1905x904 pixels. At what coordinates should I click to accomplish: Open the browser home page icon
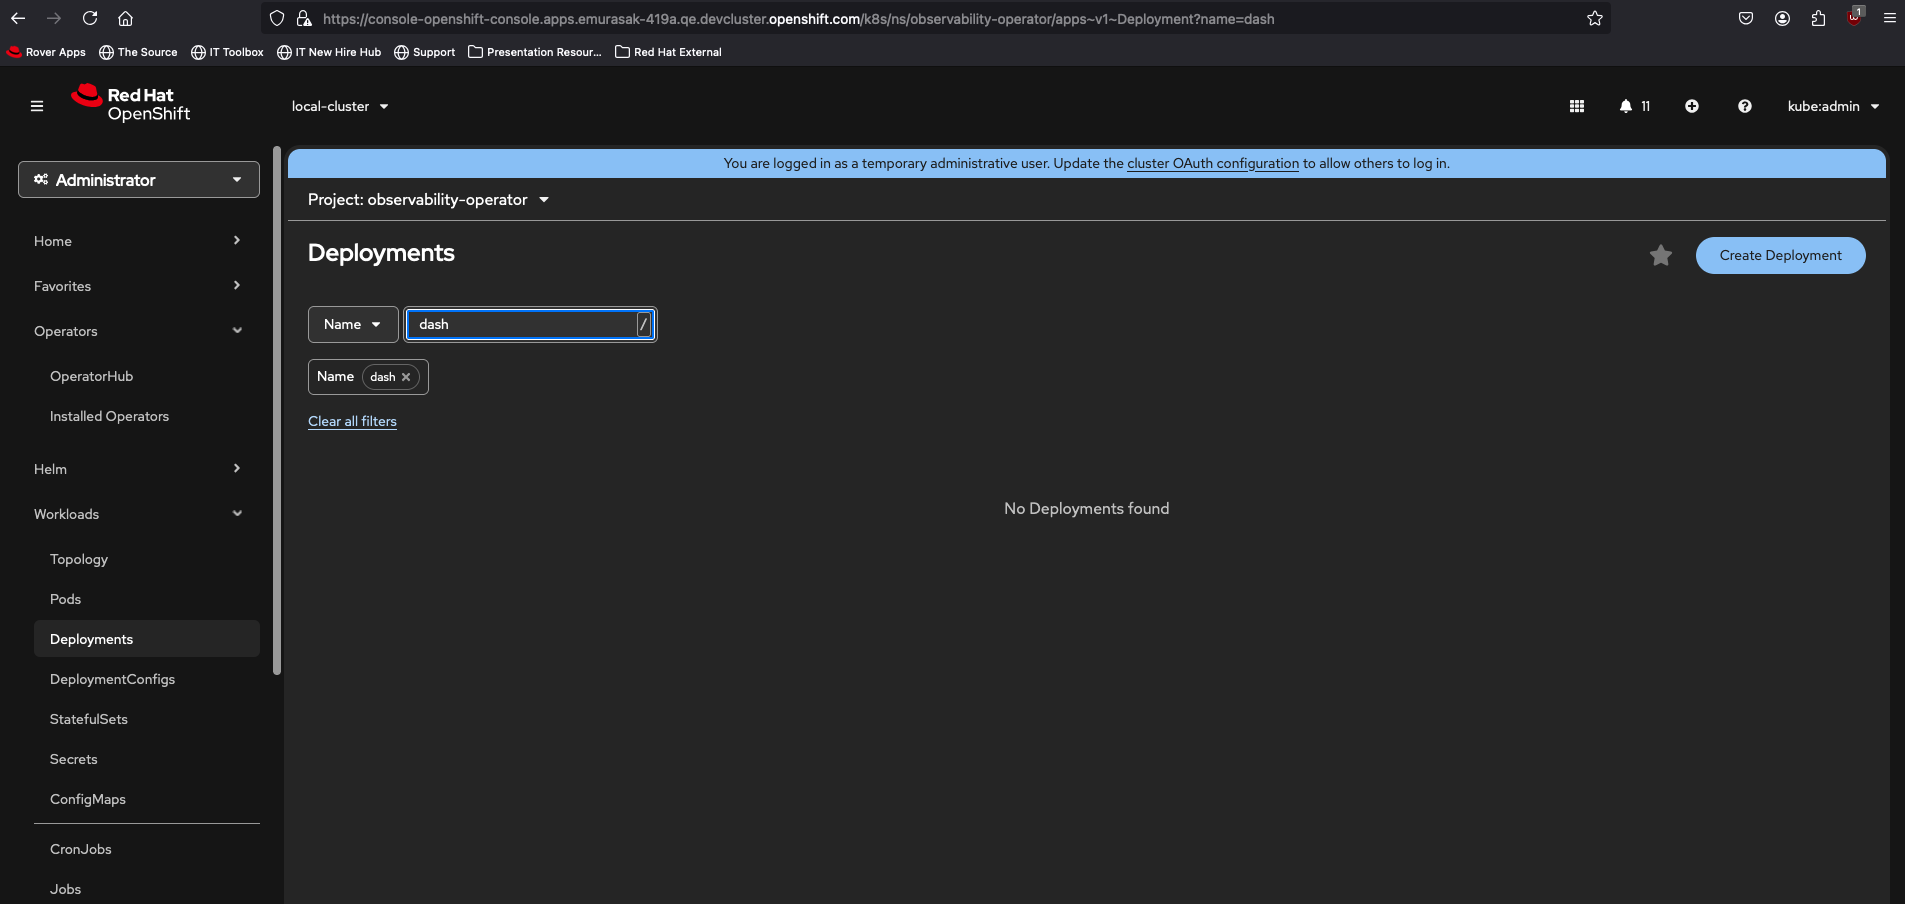pyautogui.click(x=125, y=18)
